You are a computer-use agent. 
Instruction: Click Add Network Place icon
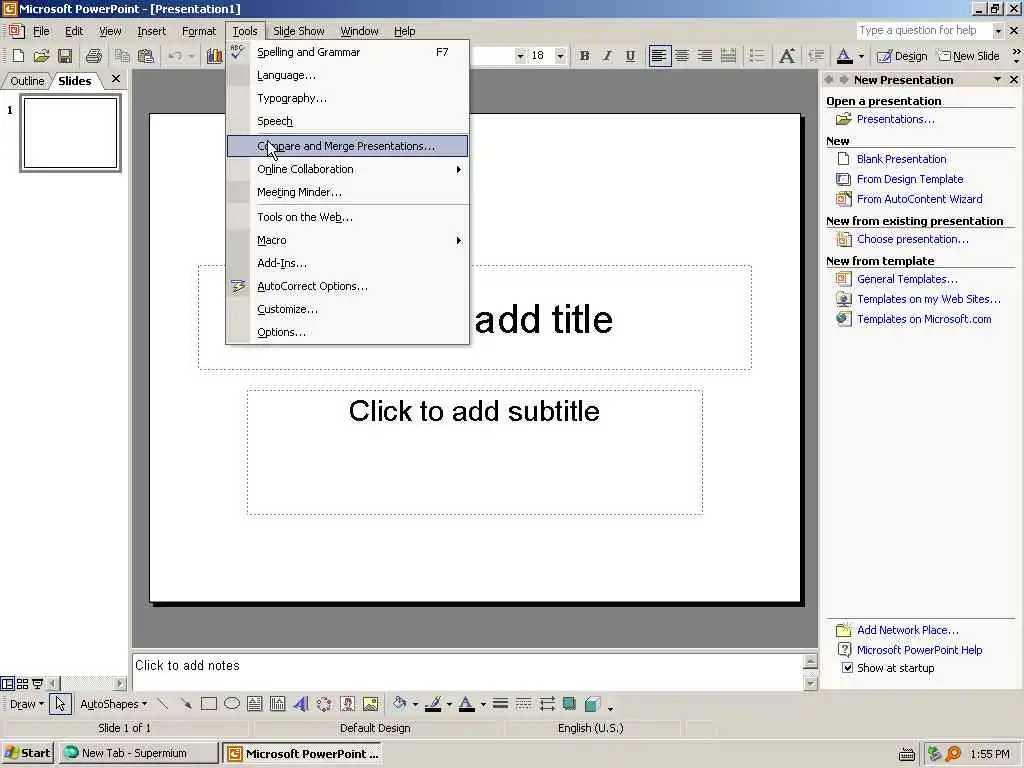tap(844, 630)
